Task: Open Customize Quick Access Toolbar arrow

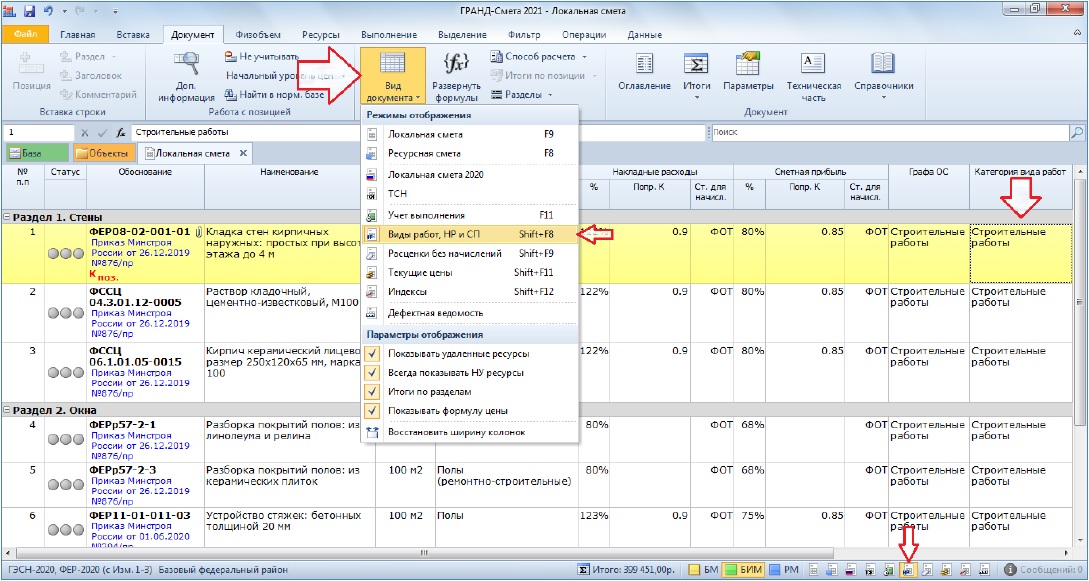Action: coord(114,11)
